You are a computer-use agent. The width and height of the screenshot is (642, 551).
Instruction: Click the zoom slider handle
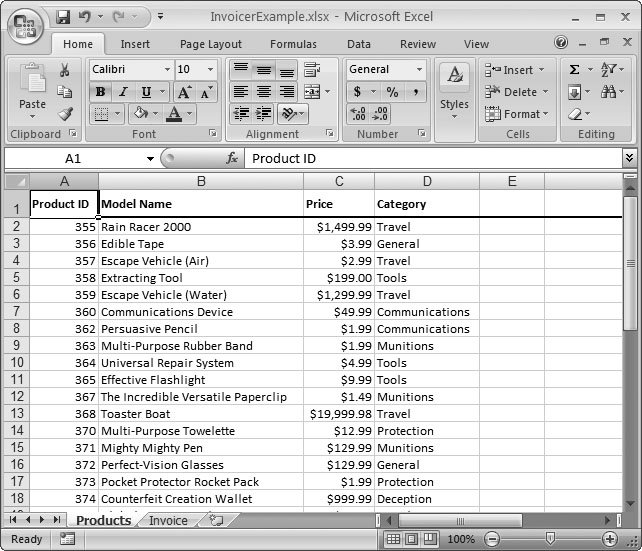(x=551, y=539)
